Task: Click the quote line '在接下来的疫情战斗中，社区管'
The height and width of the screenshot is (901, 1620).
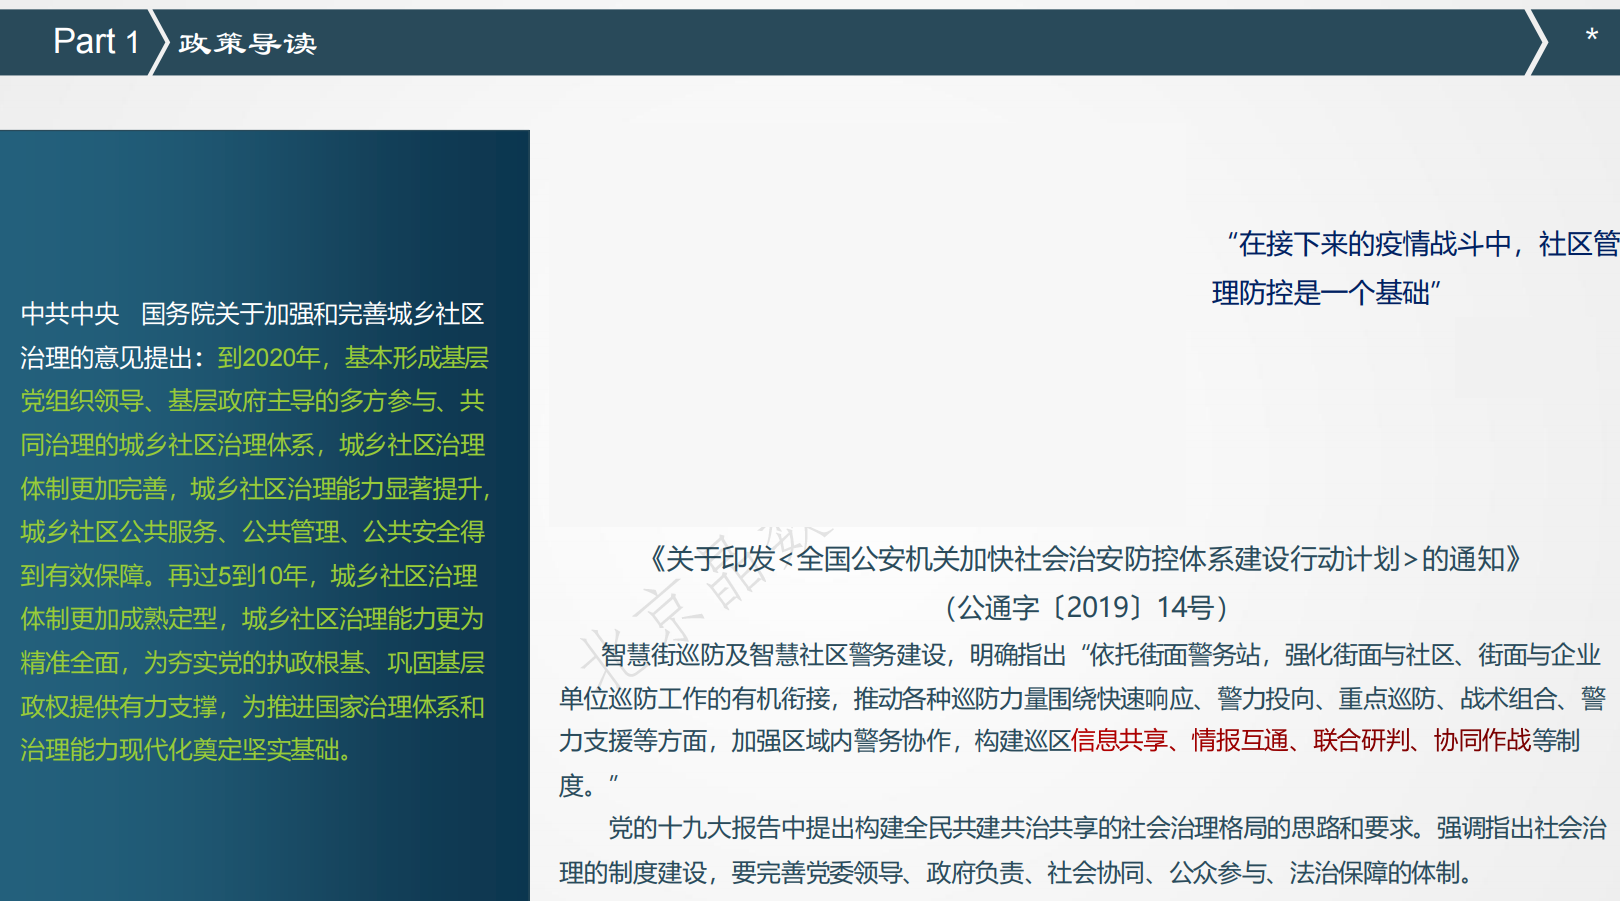Action: [1422, 244]
